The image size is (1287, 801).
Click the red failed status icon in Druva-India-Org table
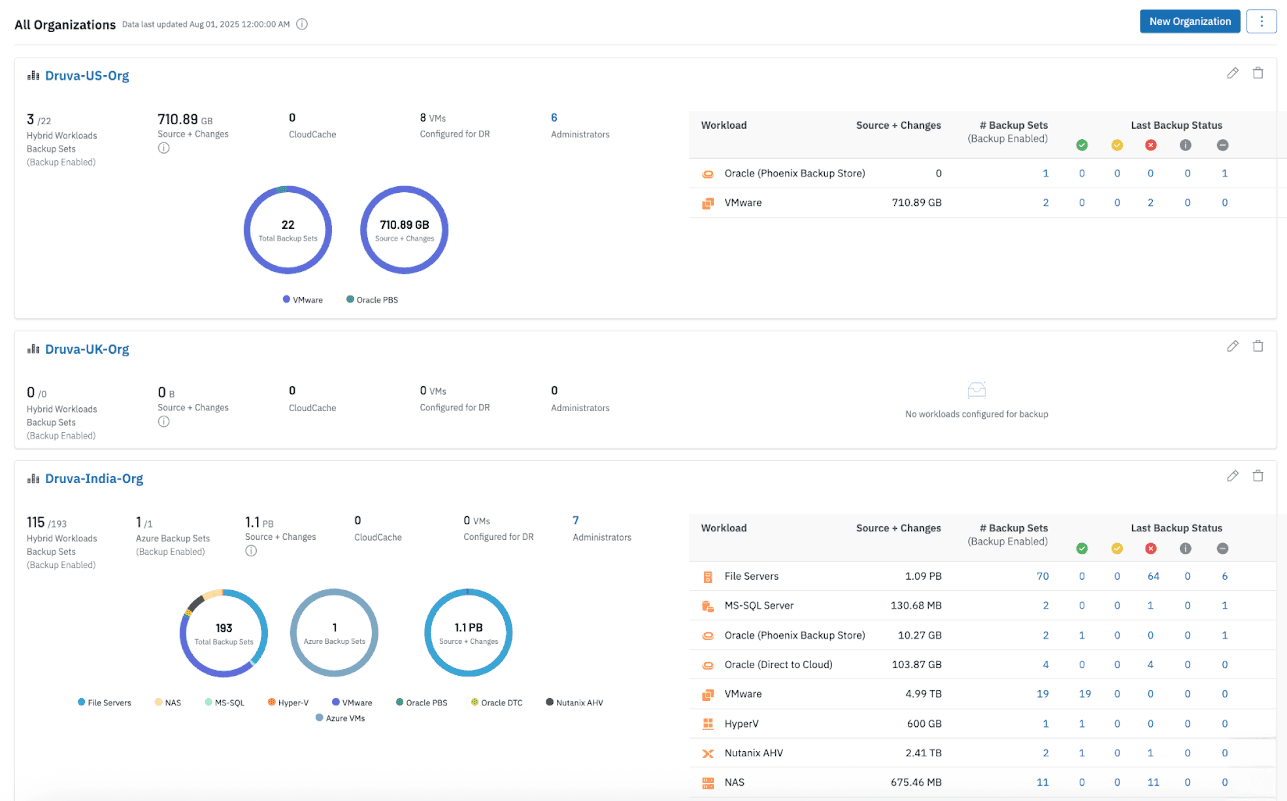pyautogui.click(x=1151, y=548)
